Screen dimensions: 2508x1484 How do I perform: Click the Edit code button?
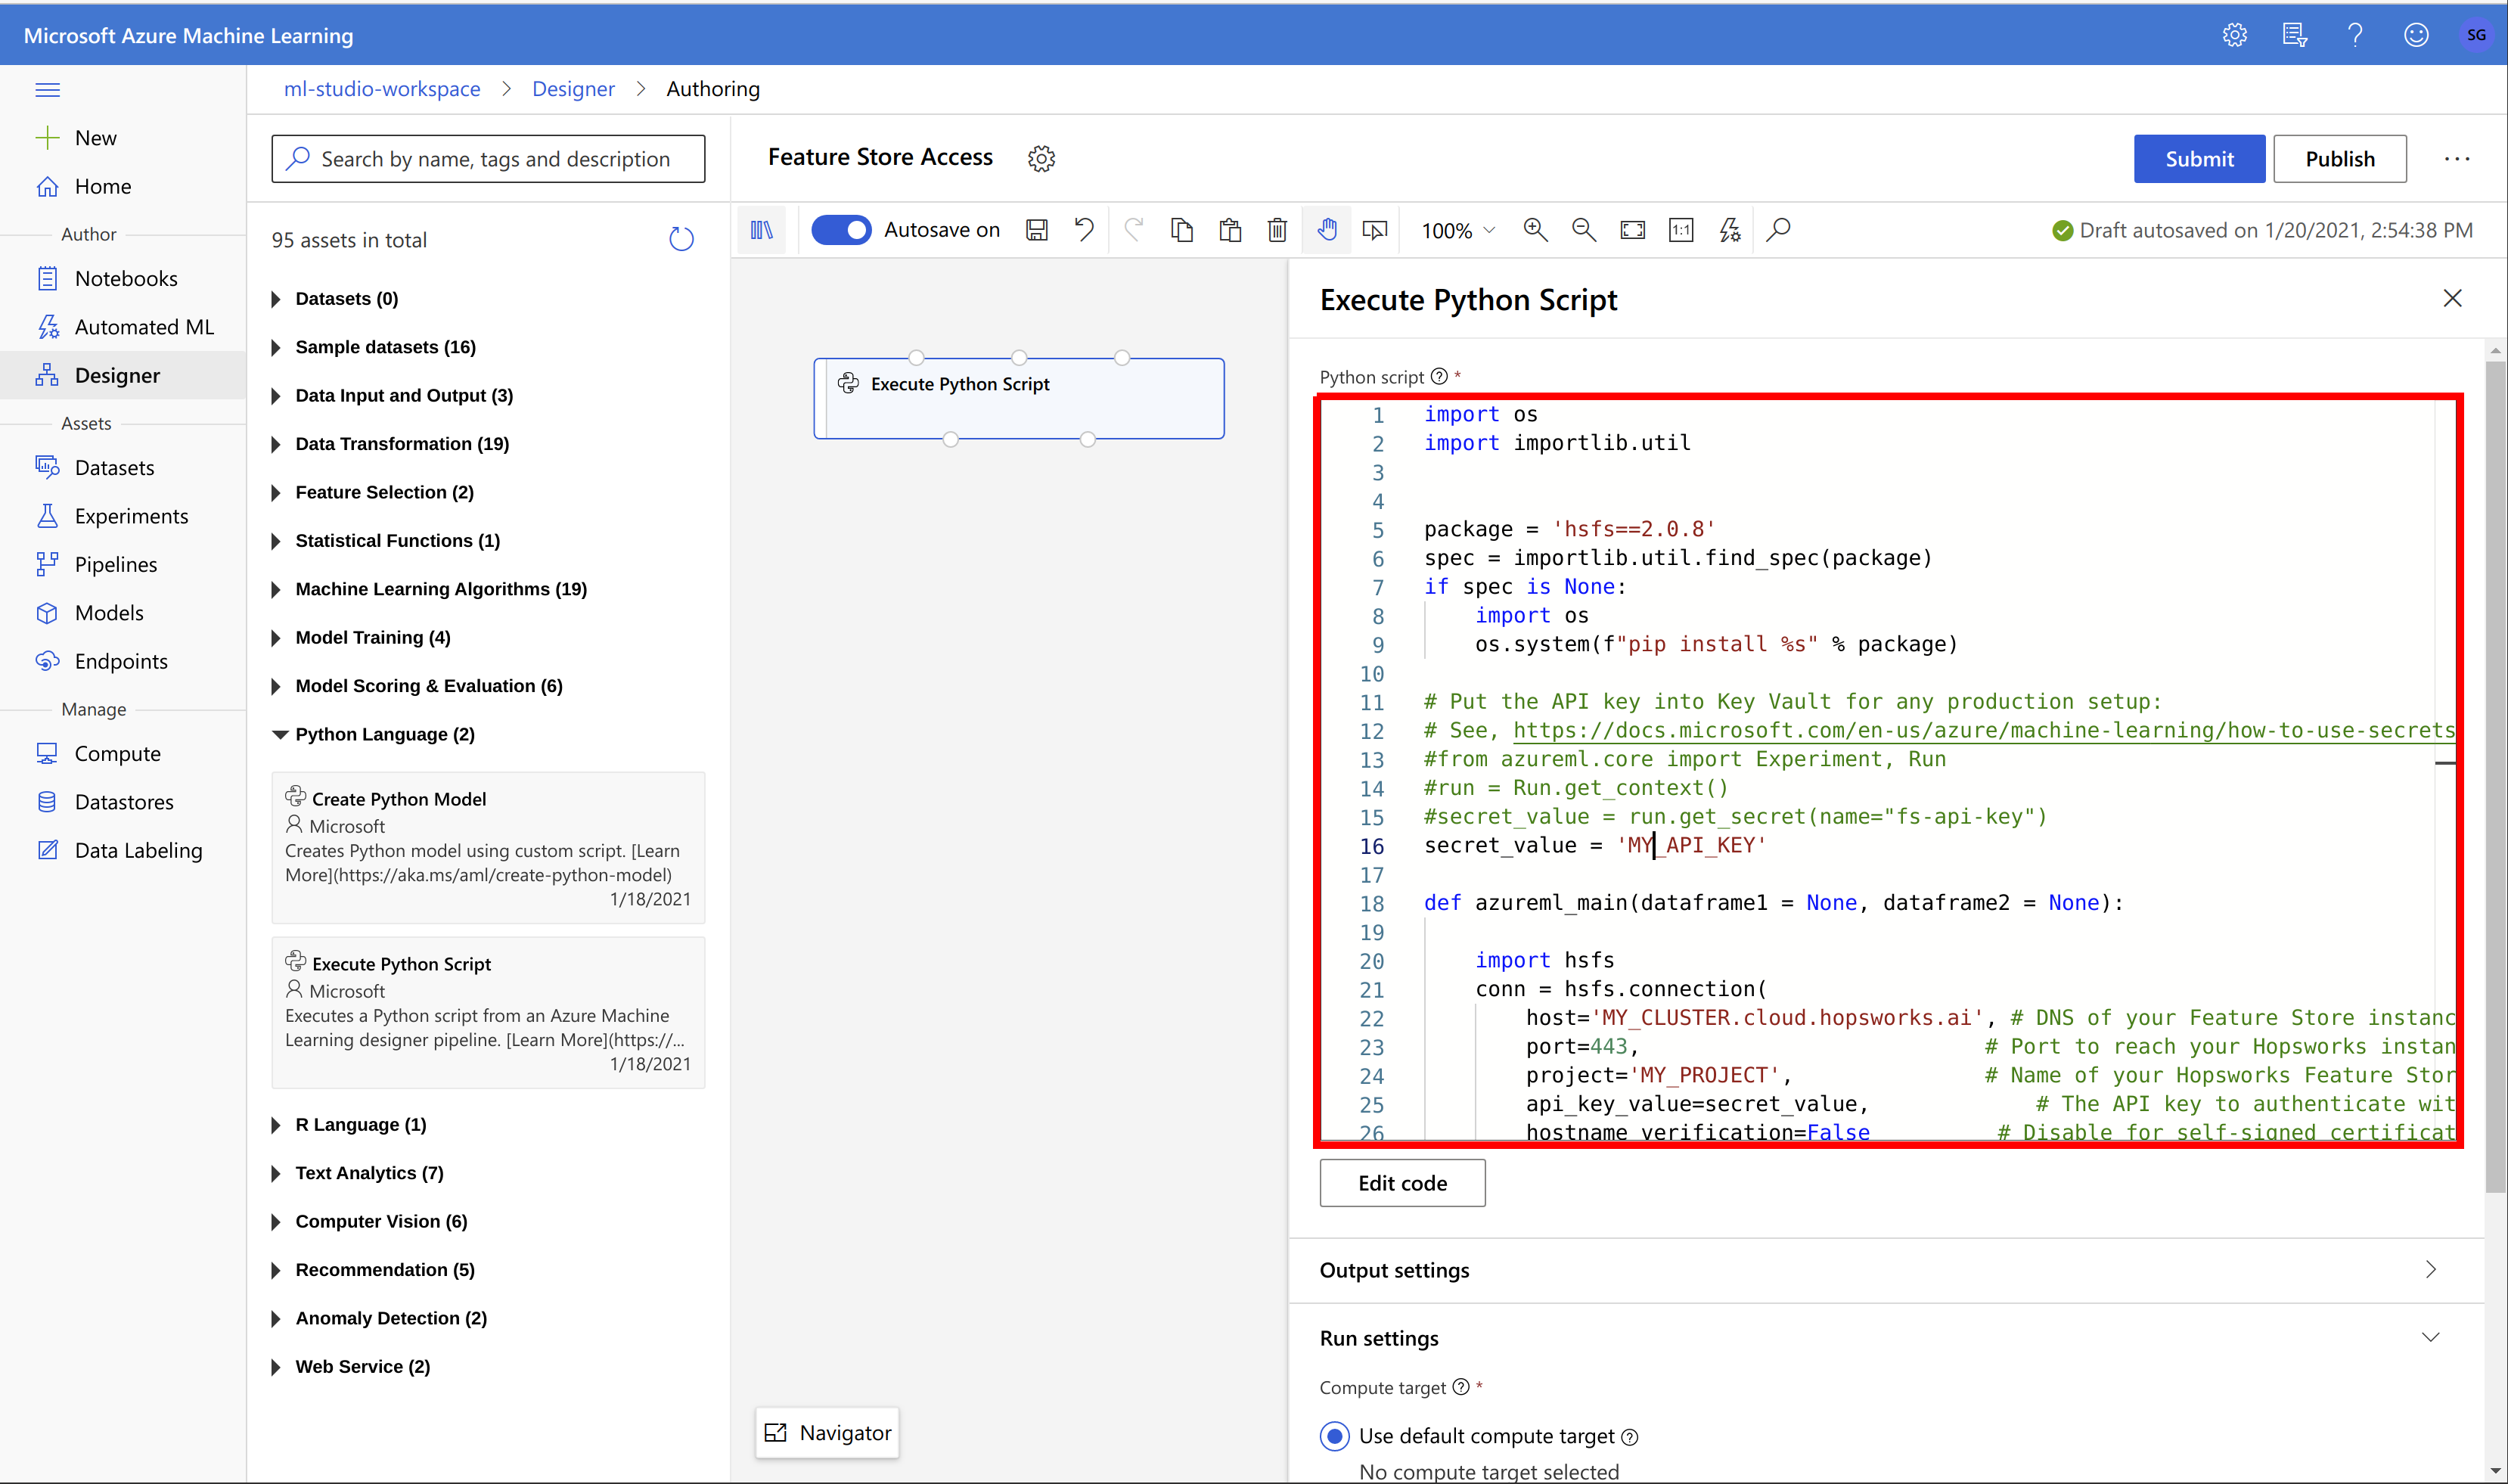coord(1402,1184)
